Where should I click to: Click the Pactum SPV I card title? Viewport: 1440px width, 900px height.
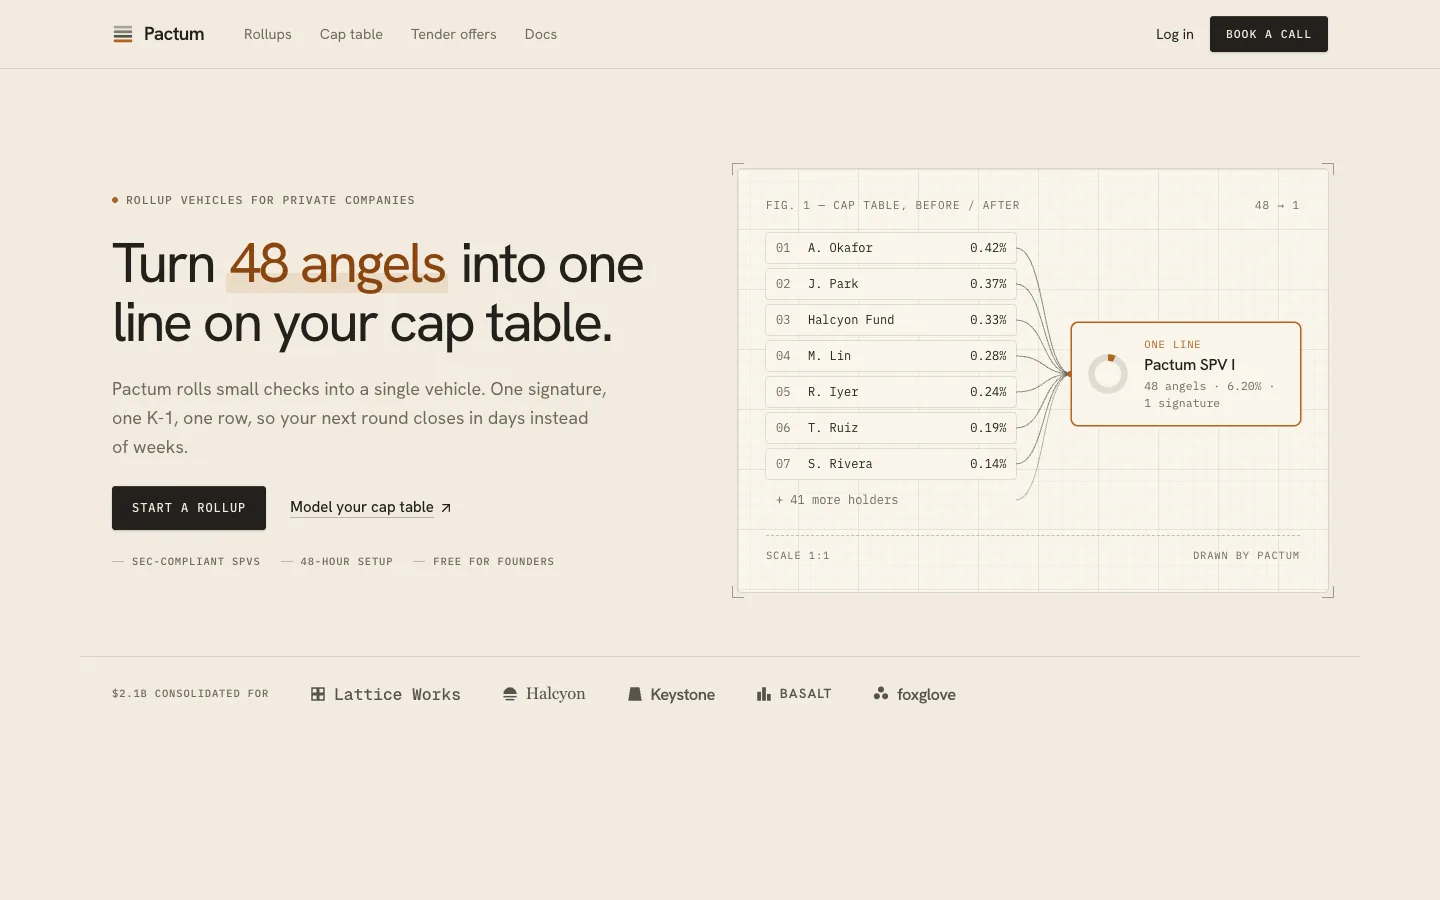[x=1189, y=365]
